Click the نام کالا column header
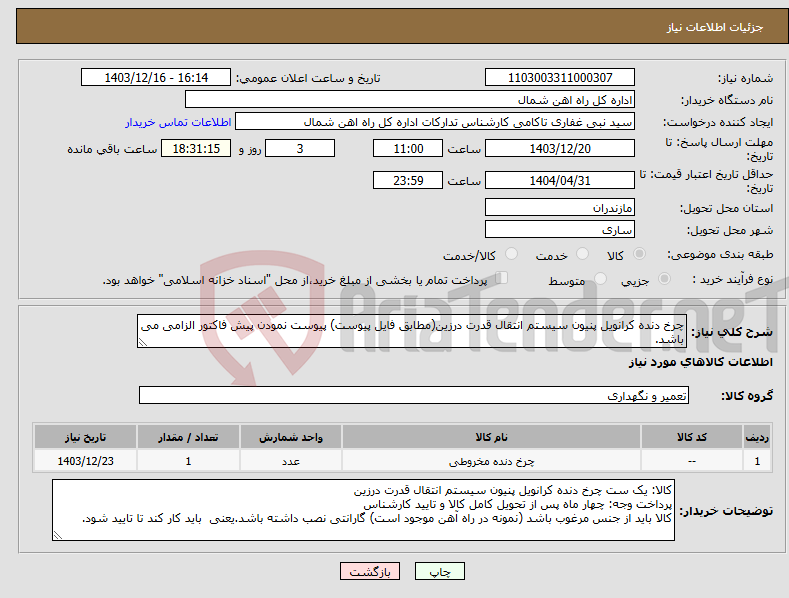Screen dimensions: 789x598 pyautogui.click(x=491, y=437)
